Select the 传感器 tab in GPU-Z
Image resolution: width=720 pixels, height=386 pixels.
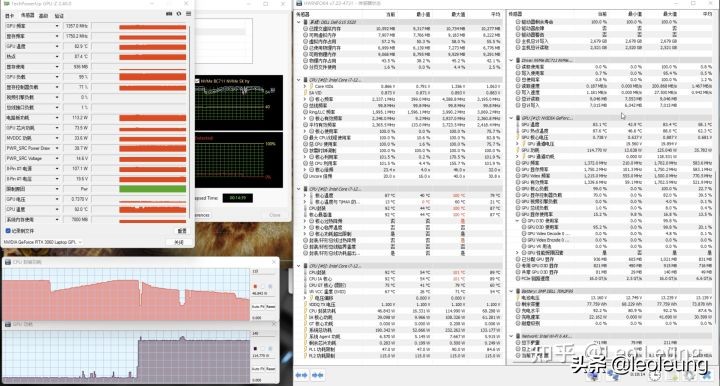[x=27, y=16]
